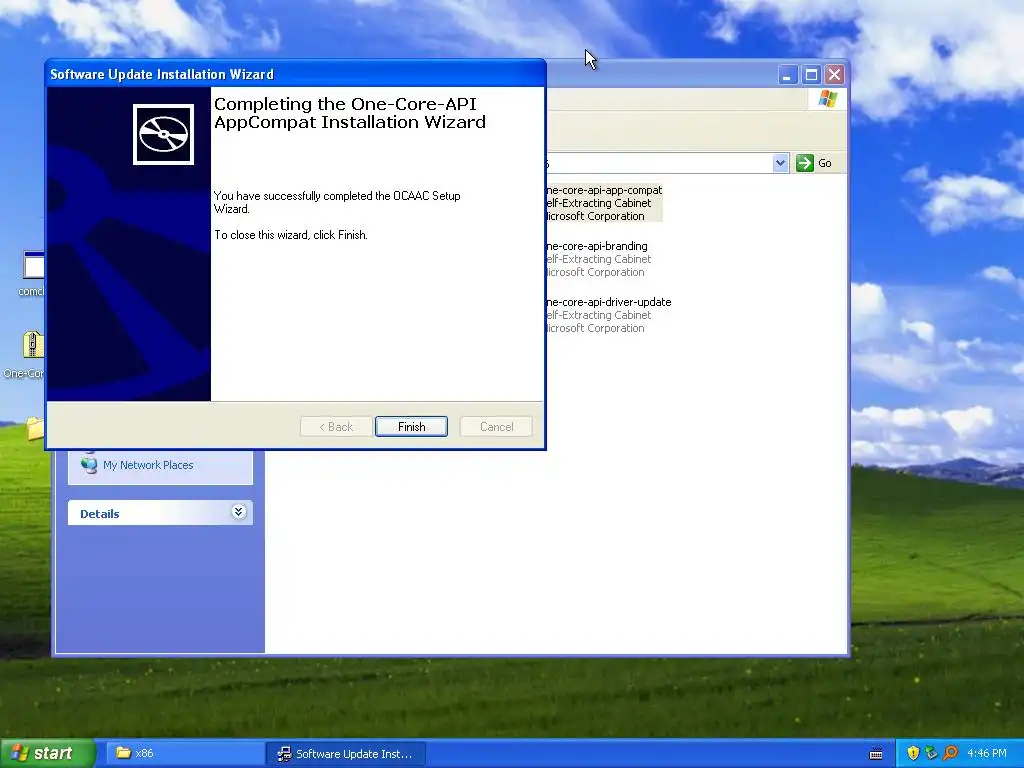The width and height of the screenshot is (1024, 768).
Task: Click the 4:46 PM clock
Action: coord(987,753)
